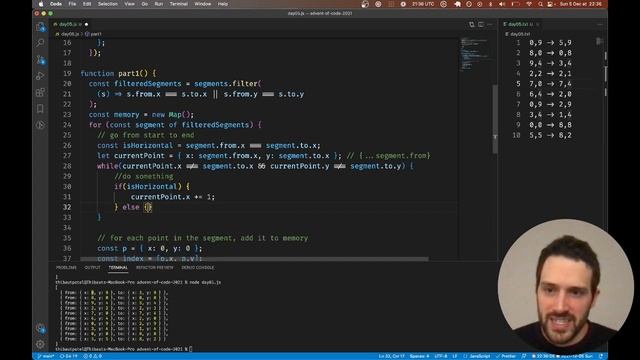Open the Extensions view
Image resolution: width=640 pixels, height=360 pixels.
coord(40,92)
